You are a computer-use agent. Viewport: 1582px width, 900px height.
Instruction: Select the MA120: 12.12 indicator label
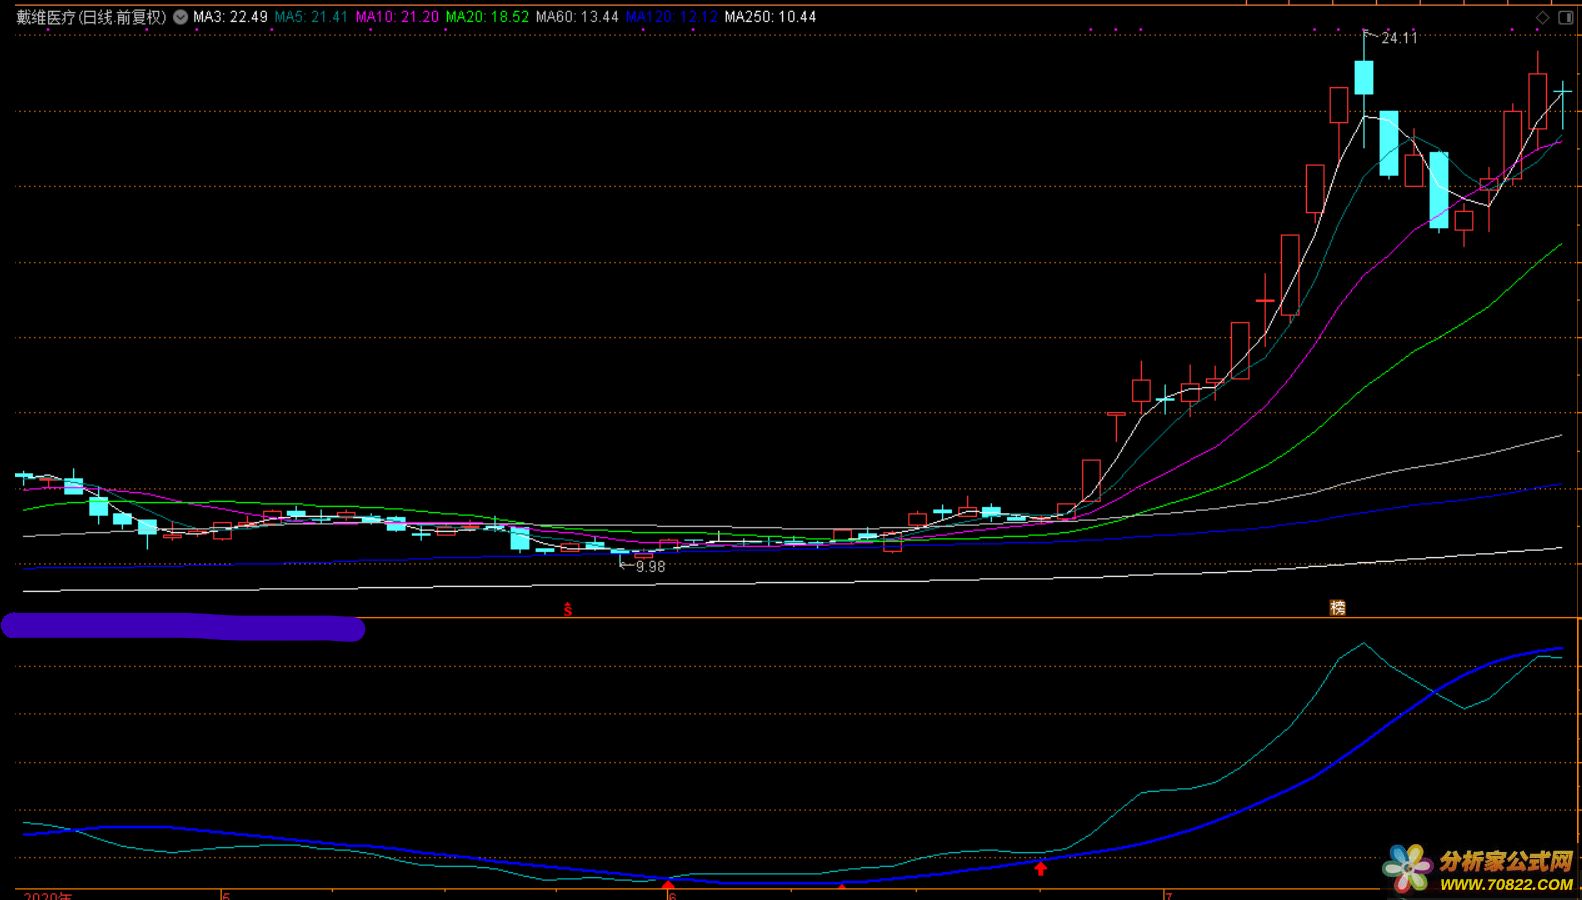pos(671,17)
